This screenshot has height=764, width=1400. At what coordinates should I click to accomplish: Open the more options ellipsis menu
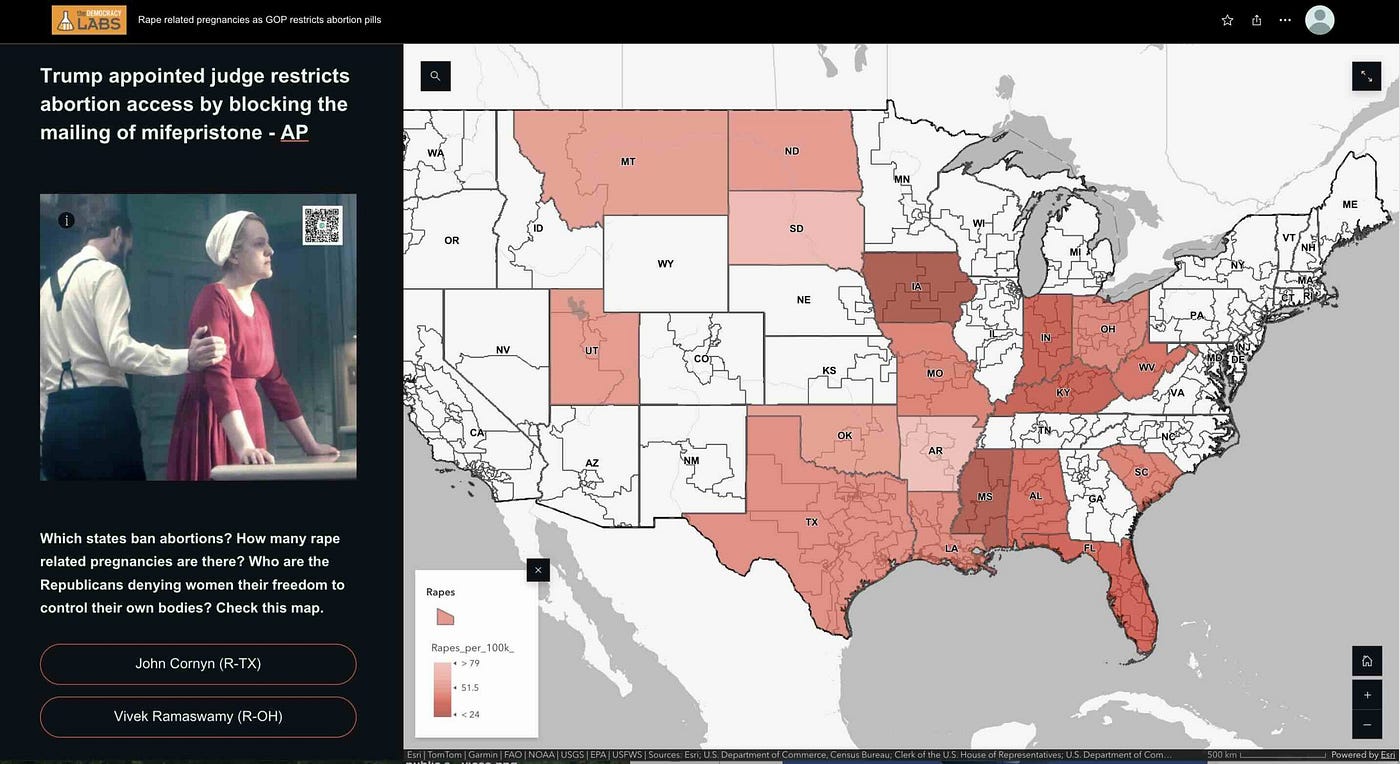1285,20
